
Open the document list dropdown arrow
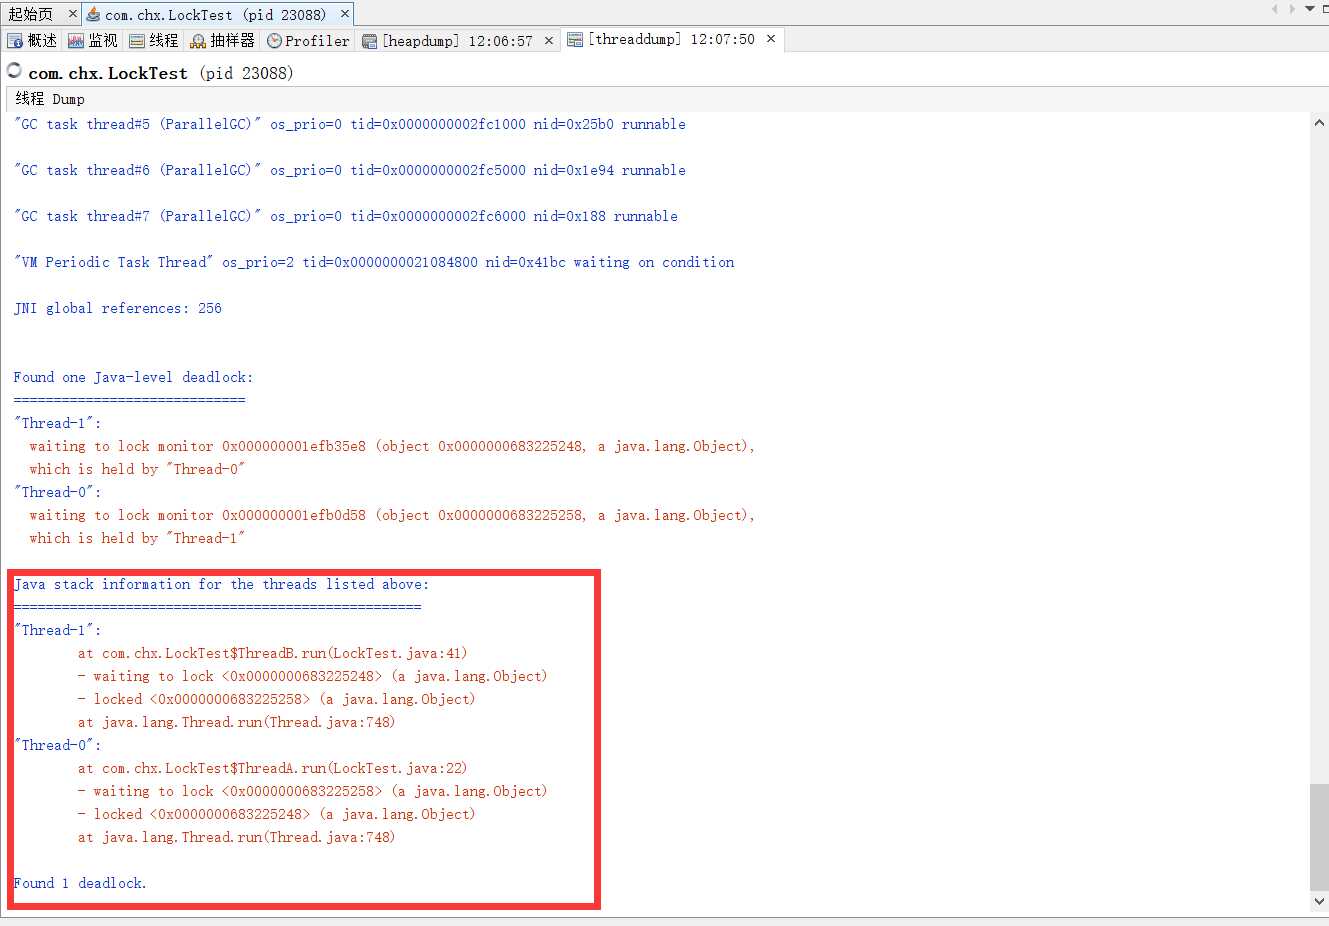(1309, 9)
